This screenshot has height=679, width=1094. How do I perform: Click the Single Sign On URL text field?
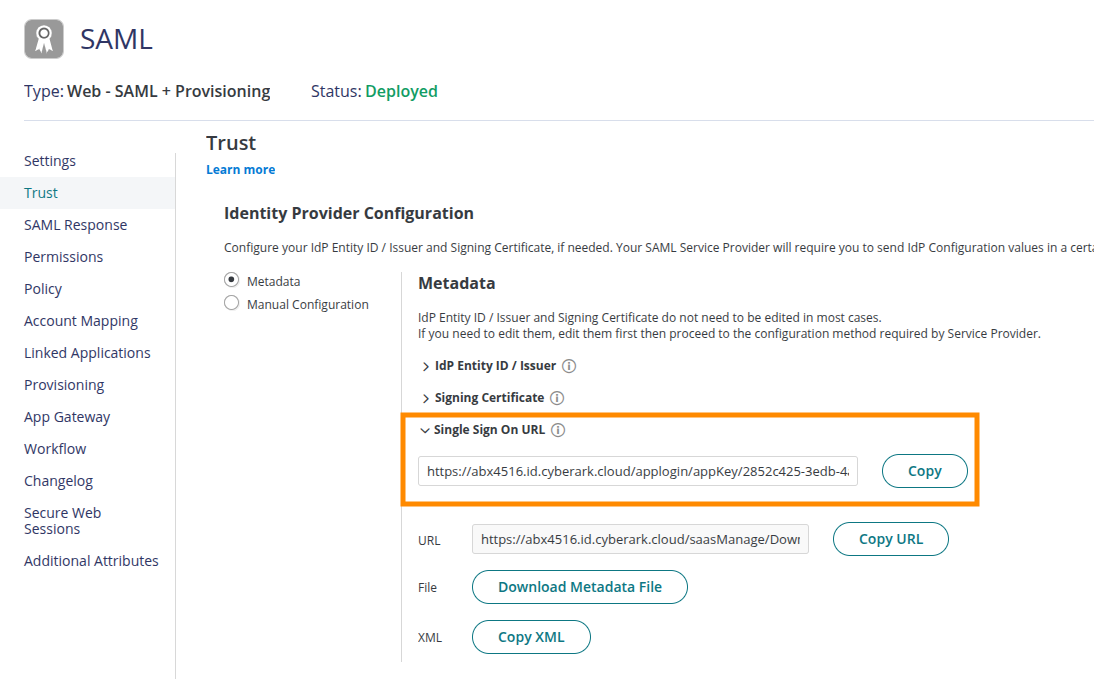point(638,471)
